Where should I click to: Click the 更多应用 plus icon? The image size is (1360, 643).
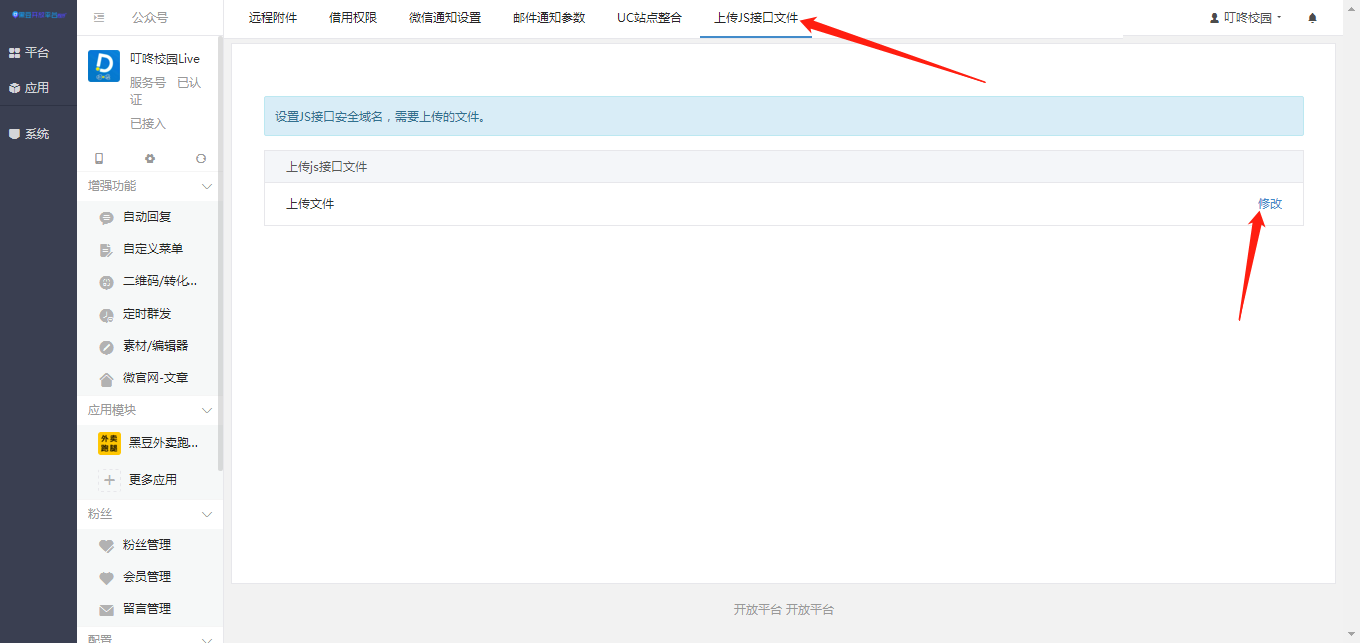(110, 480)
